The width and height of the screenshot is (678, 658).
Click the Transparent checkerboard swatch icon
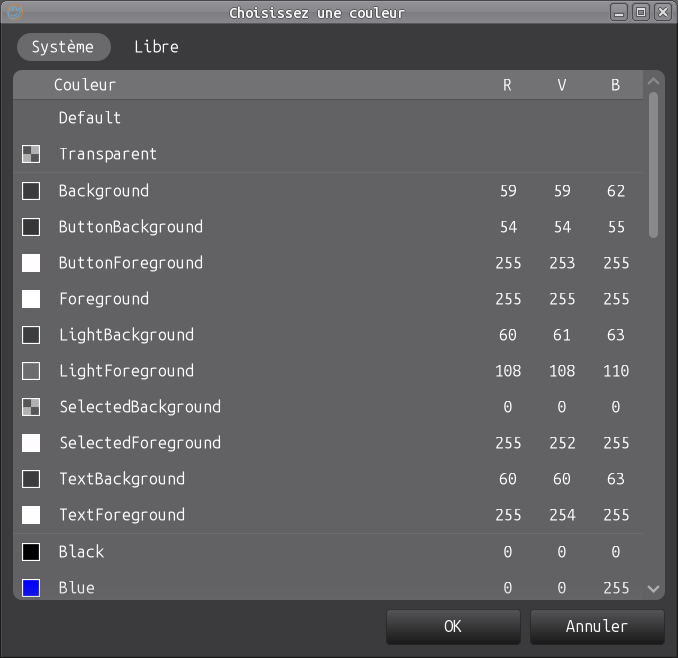click(31, 155)
